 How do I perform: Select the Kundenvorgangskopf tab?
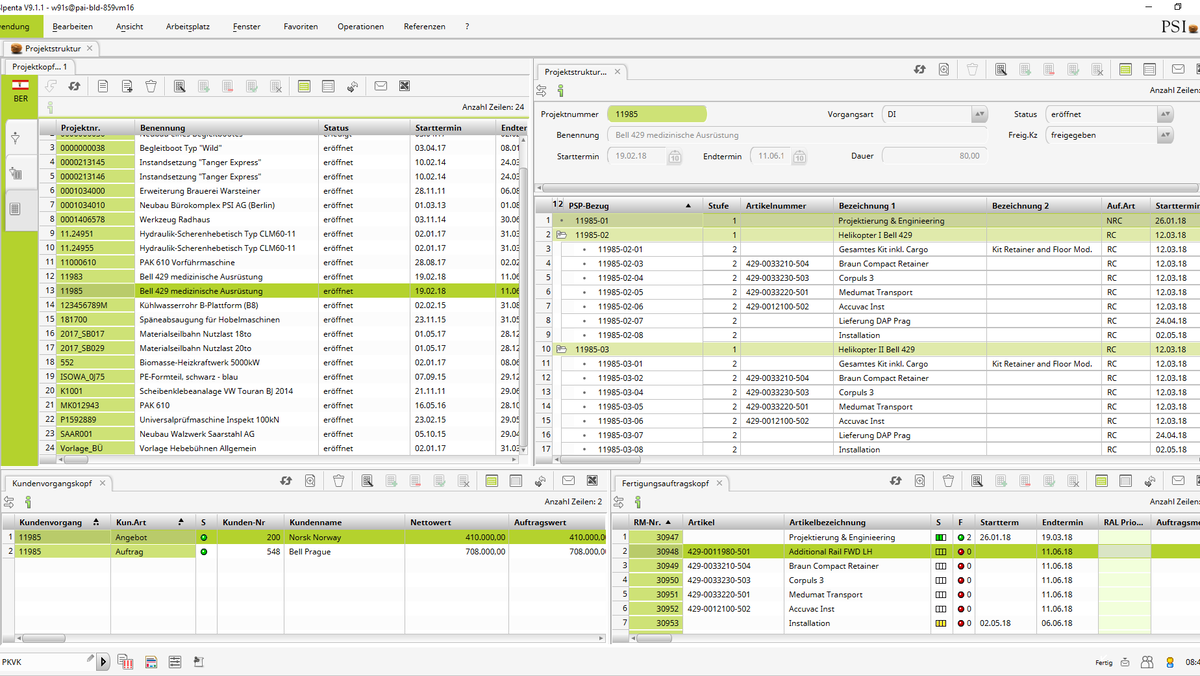coord(53,483)
